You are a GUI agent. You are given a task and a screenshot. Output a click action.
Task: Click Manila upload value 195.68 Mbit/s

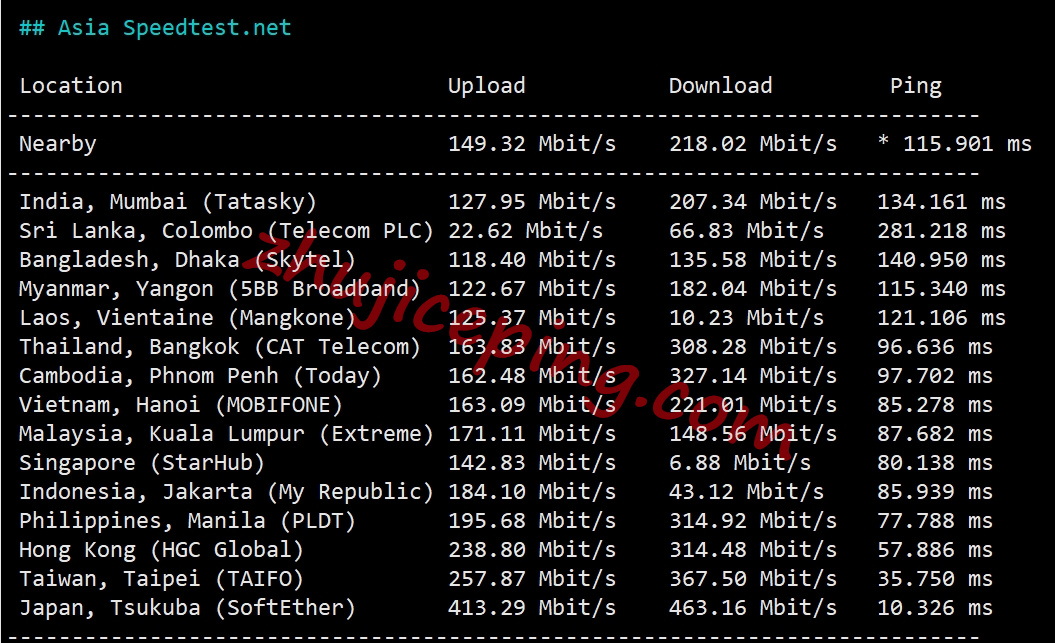pos(532,519)
